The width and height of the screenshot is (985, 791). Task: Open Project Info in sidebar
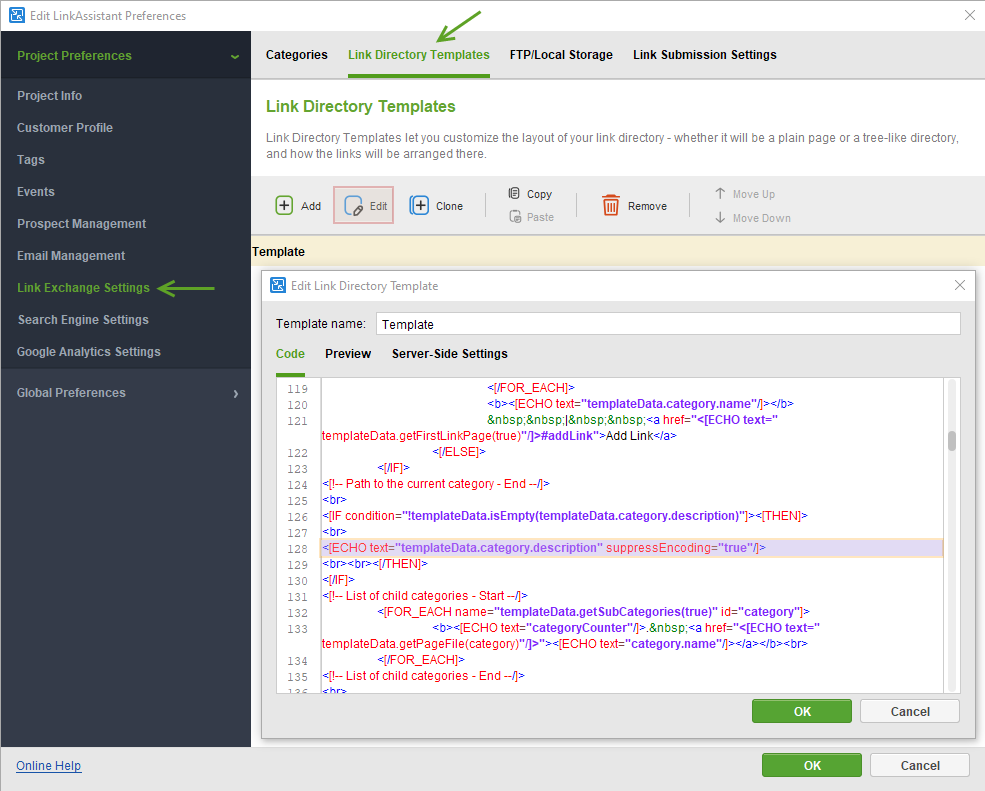pos(50,95)
